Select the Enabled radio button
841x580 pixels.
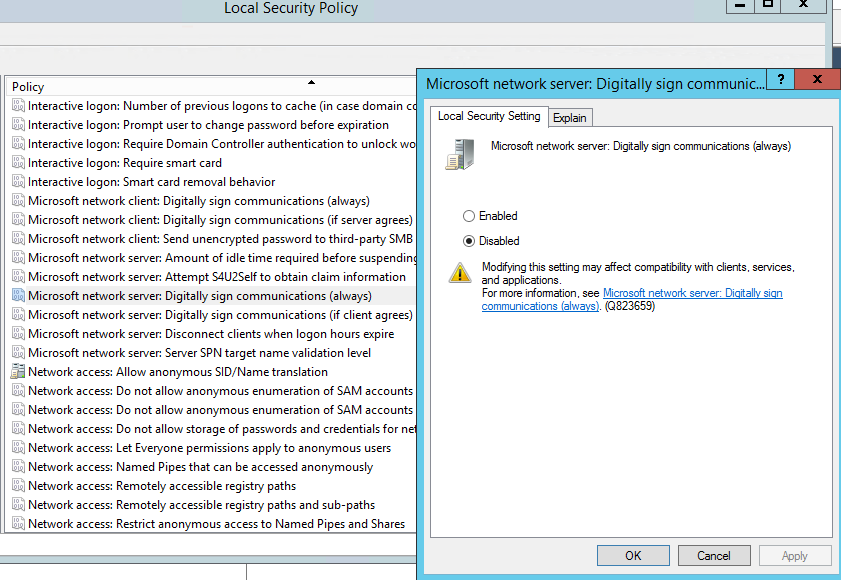(469, 216)
